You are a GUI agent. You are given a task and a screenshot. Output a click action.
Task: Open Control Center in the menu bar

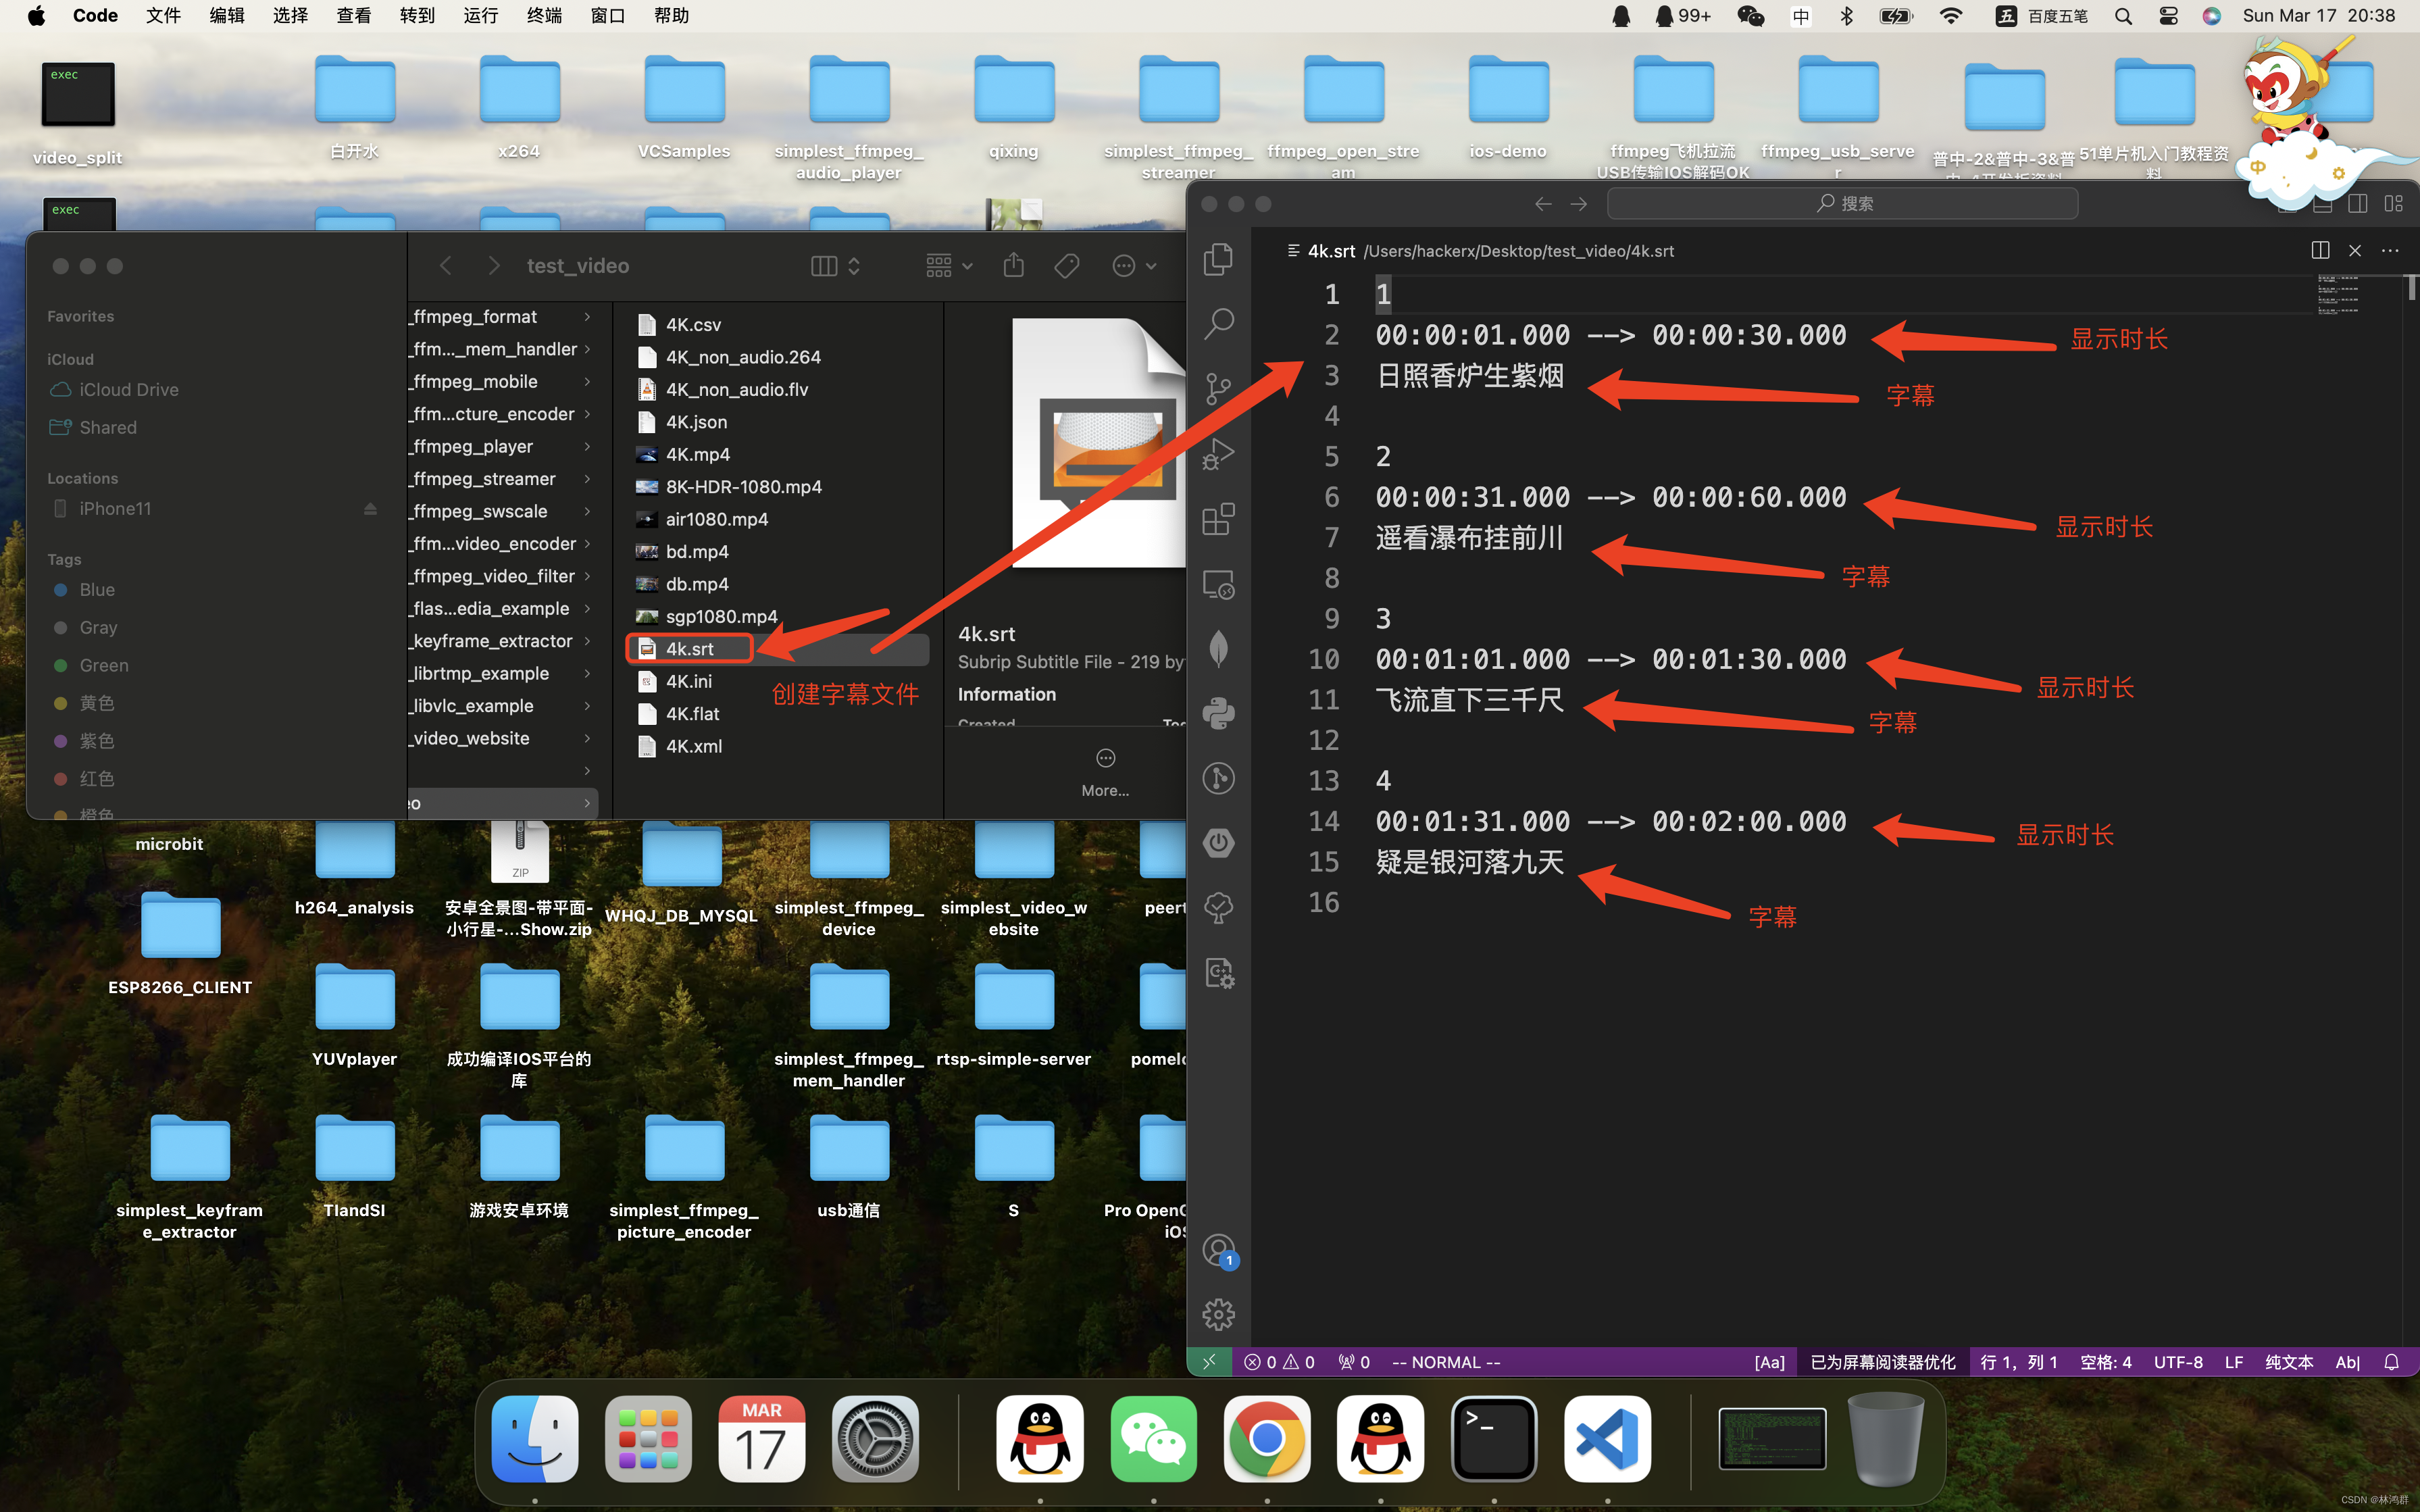pyautogui.click(x=2168, y=16)
